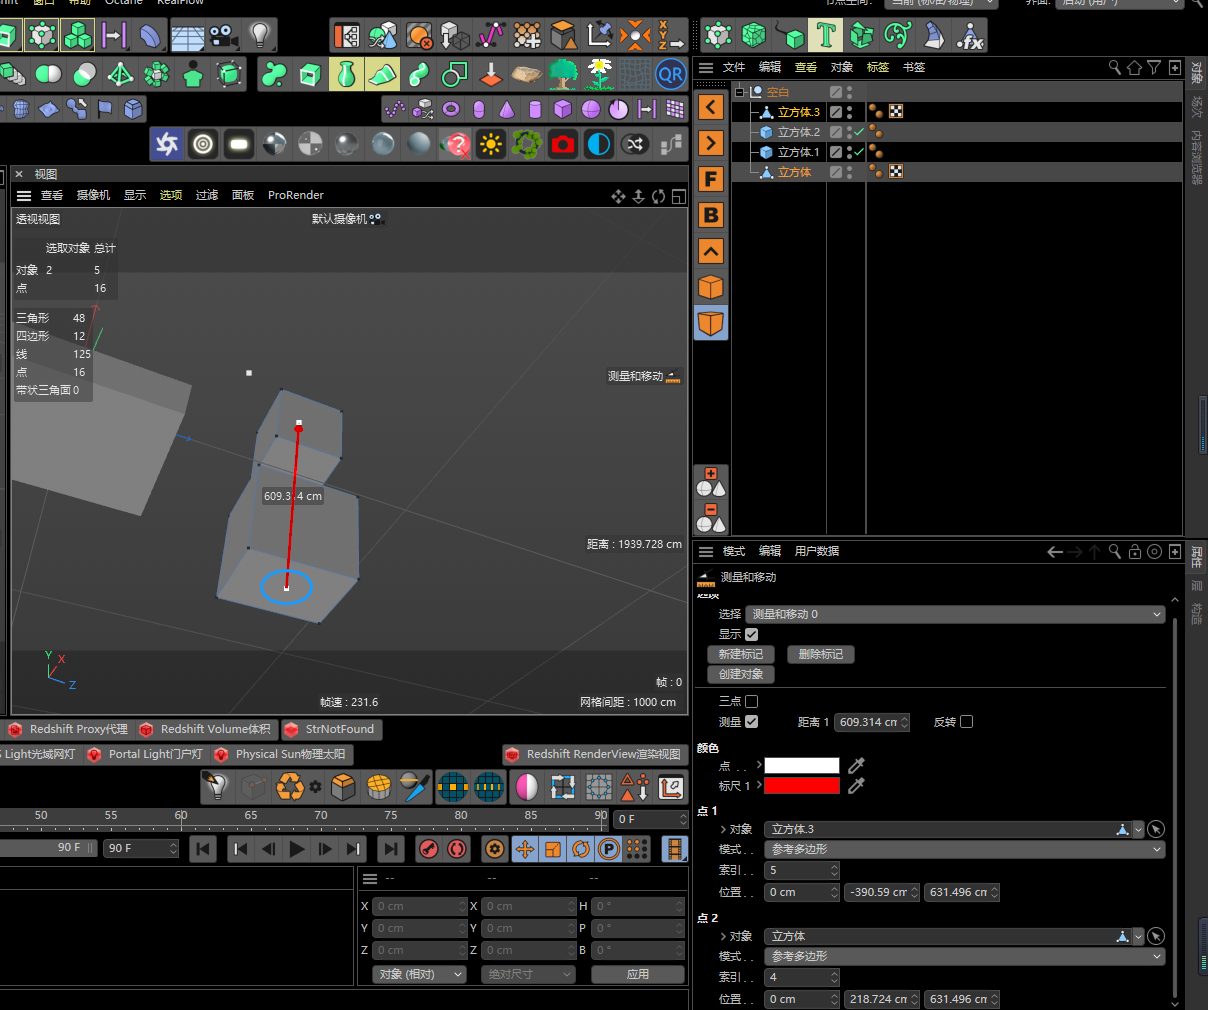Click the object manager filter funnel icon
The image size is (1208, 1010).
[1154, 67]
